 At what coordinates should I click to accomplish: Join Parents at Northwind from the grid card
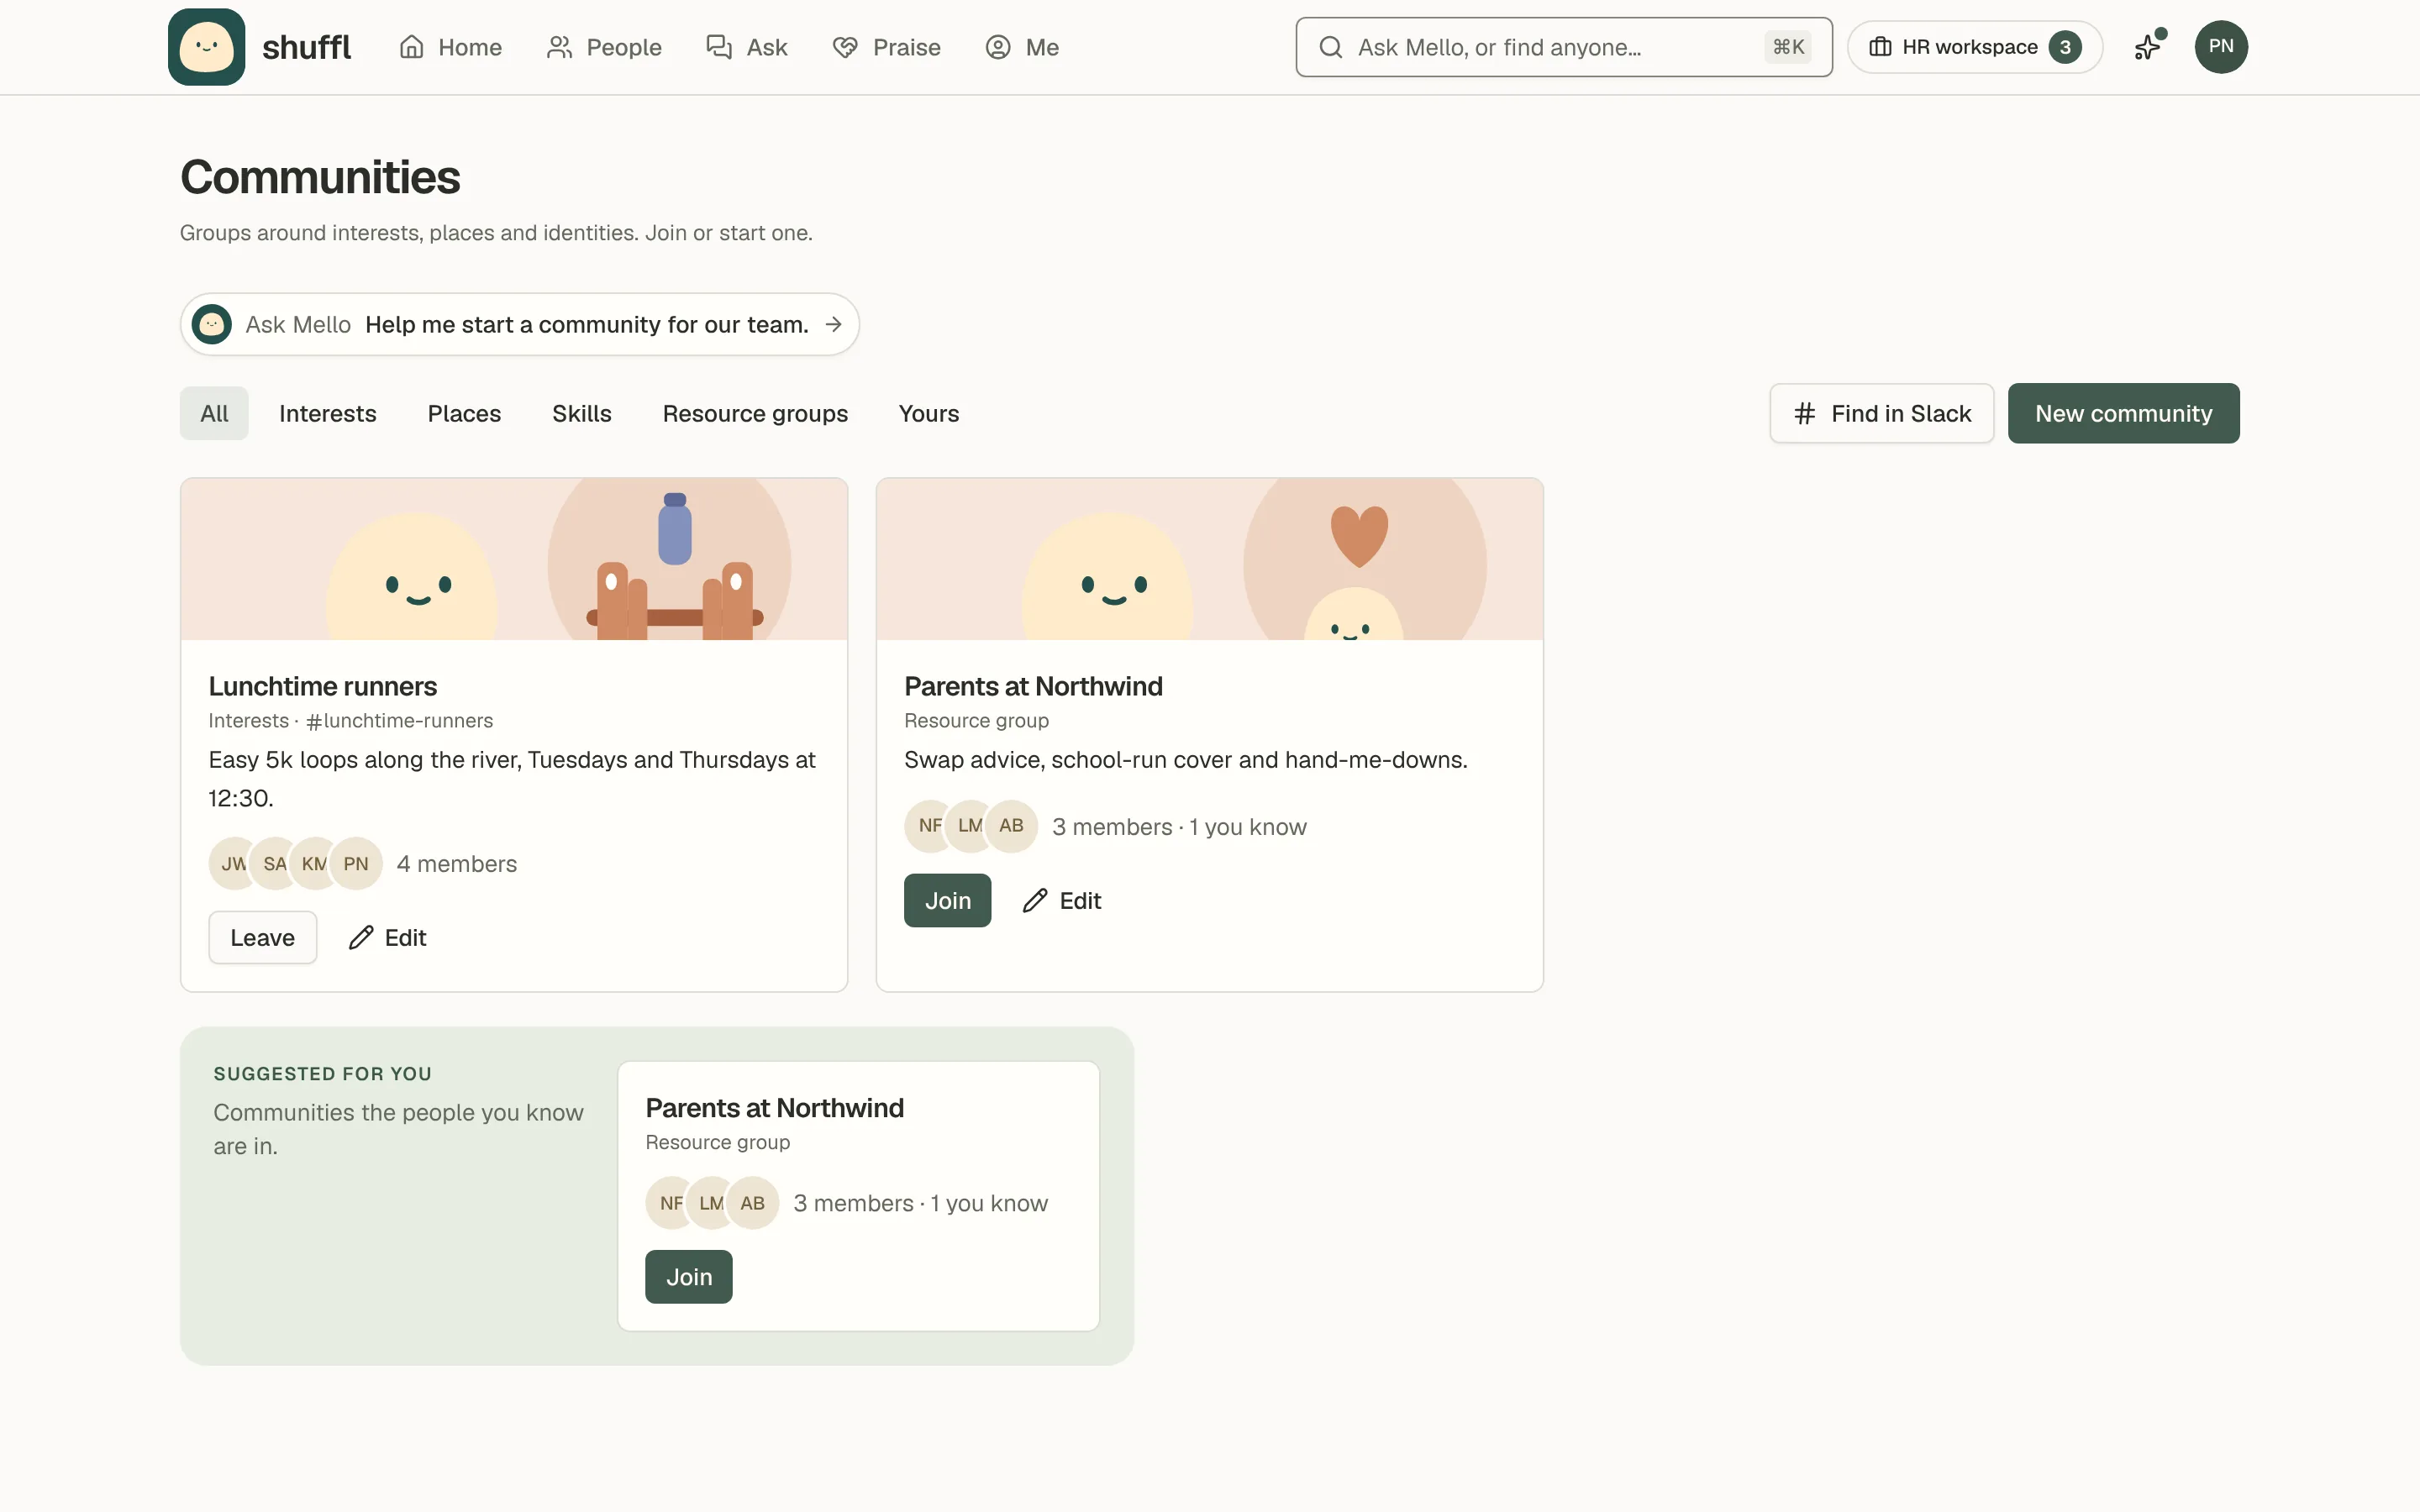coord(948,901)
